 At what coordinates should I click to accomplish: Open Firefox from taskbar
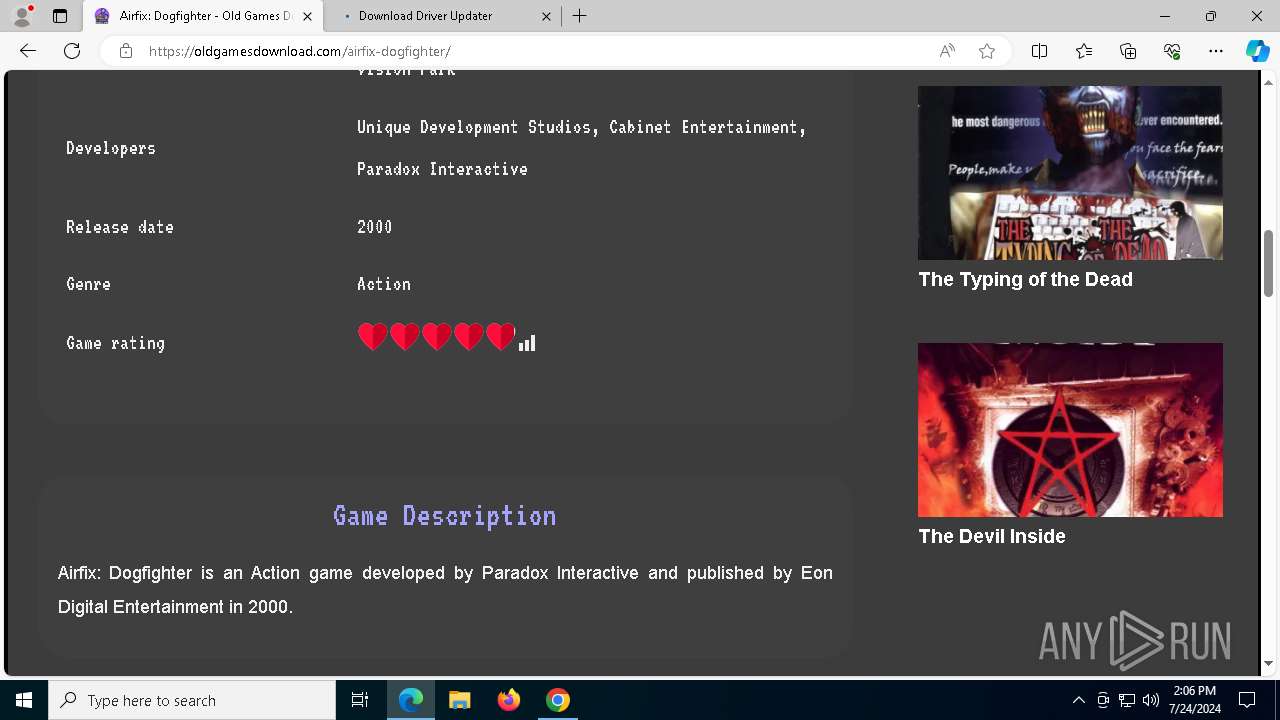[x=509, y=700]
